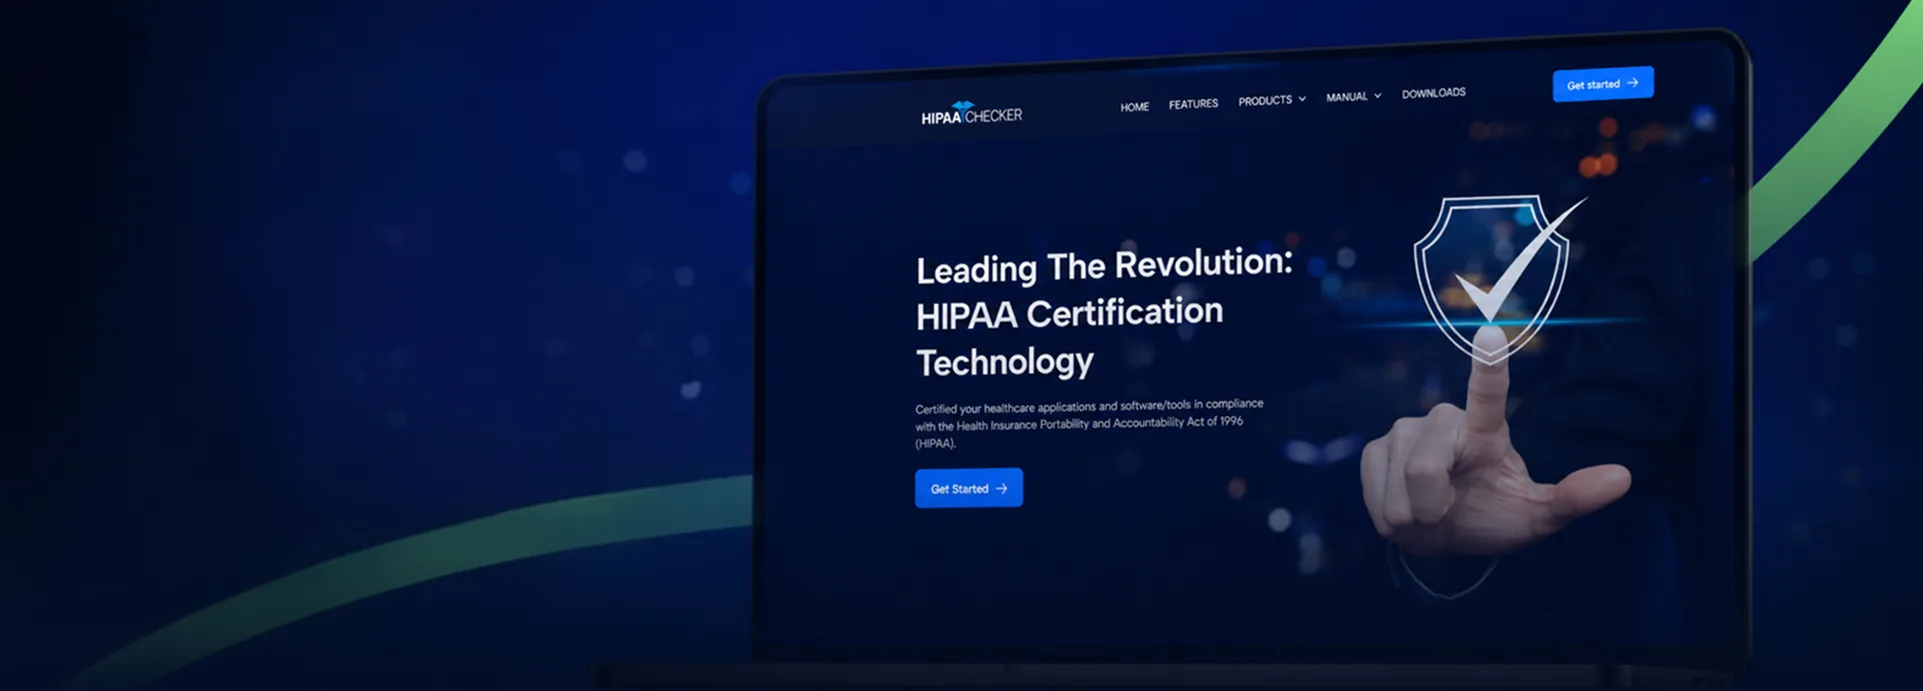Click the arrow in header Get started button
Screen dimensions: 1923x691
pos(1632,83)
